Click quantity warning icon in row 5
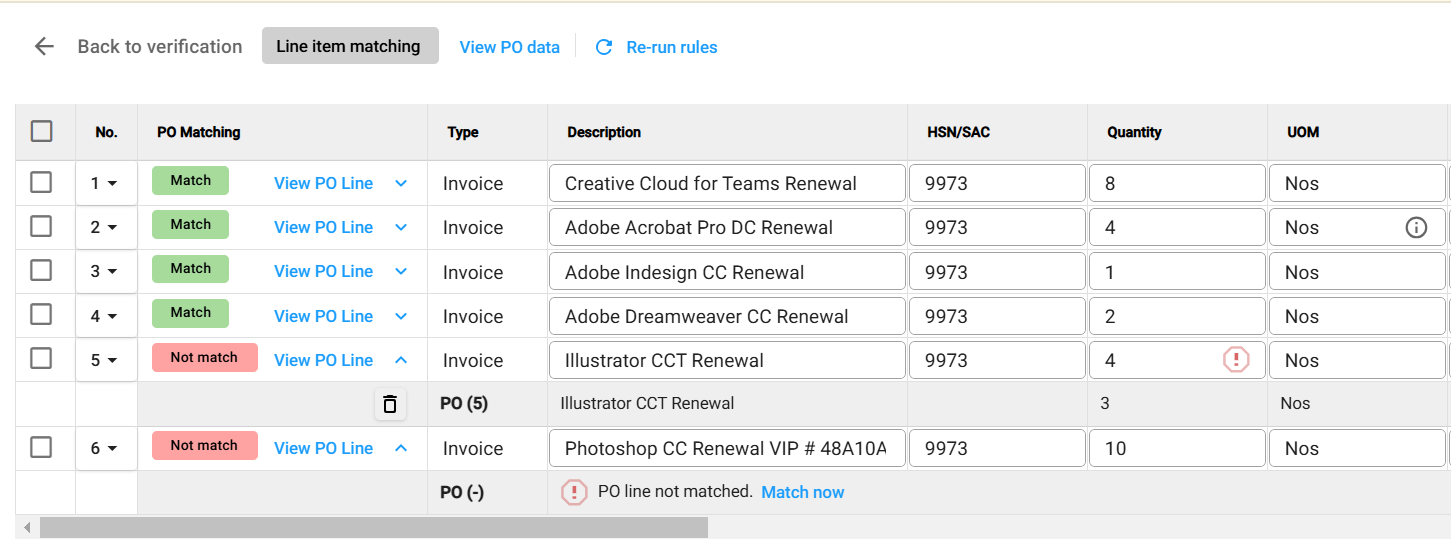 1236,360
